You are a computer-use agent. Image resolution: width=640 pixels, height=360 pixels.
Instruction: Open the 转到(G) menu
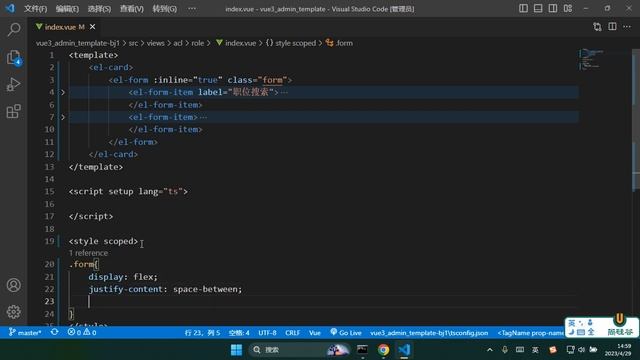pos(164,9)
